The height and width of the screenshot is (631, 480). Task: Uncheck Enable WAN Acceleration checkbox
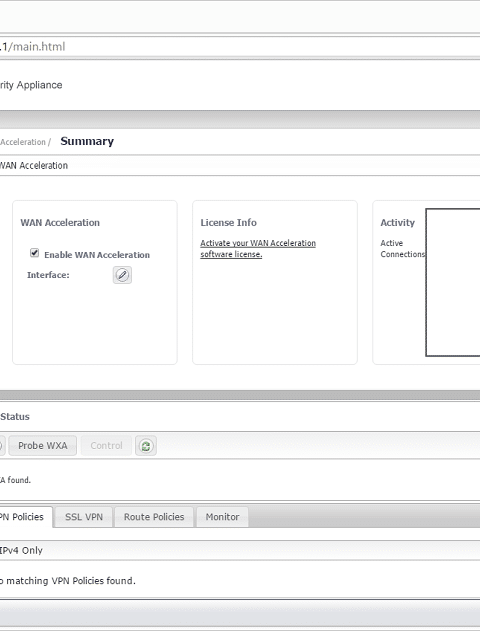click(35, 253)
